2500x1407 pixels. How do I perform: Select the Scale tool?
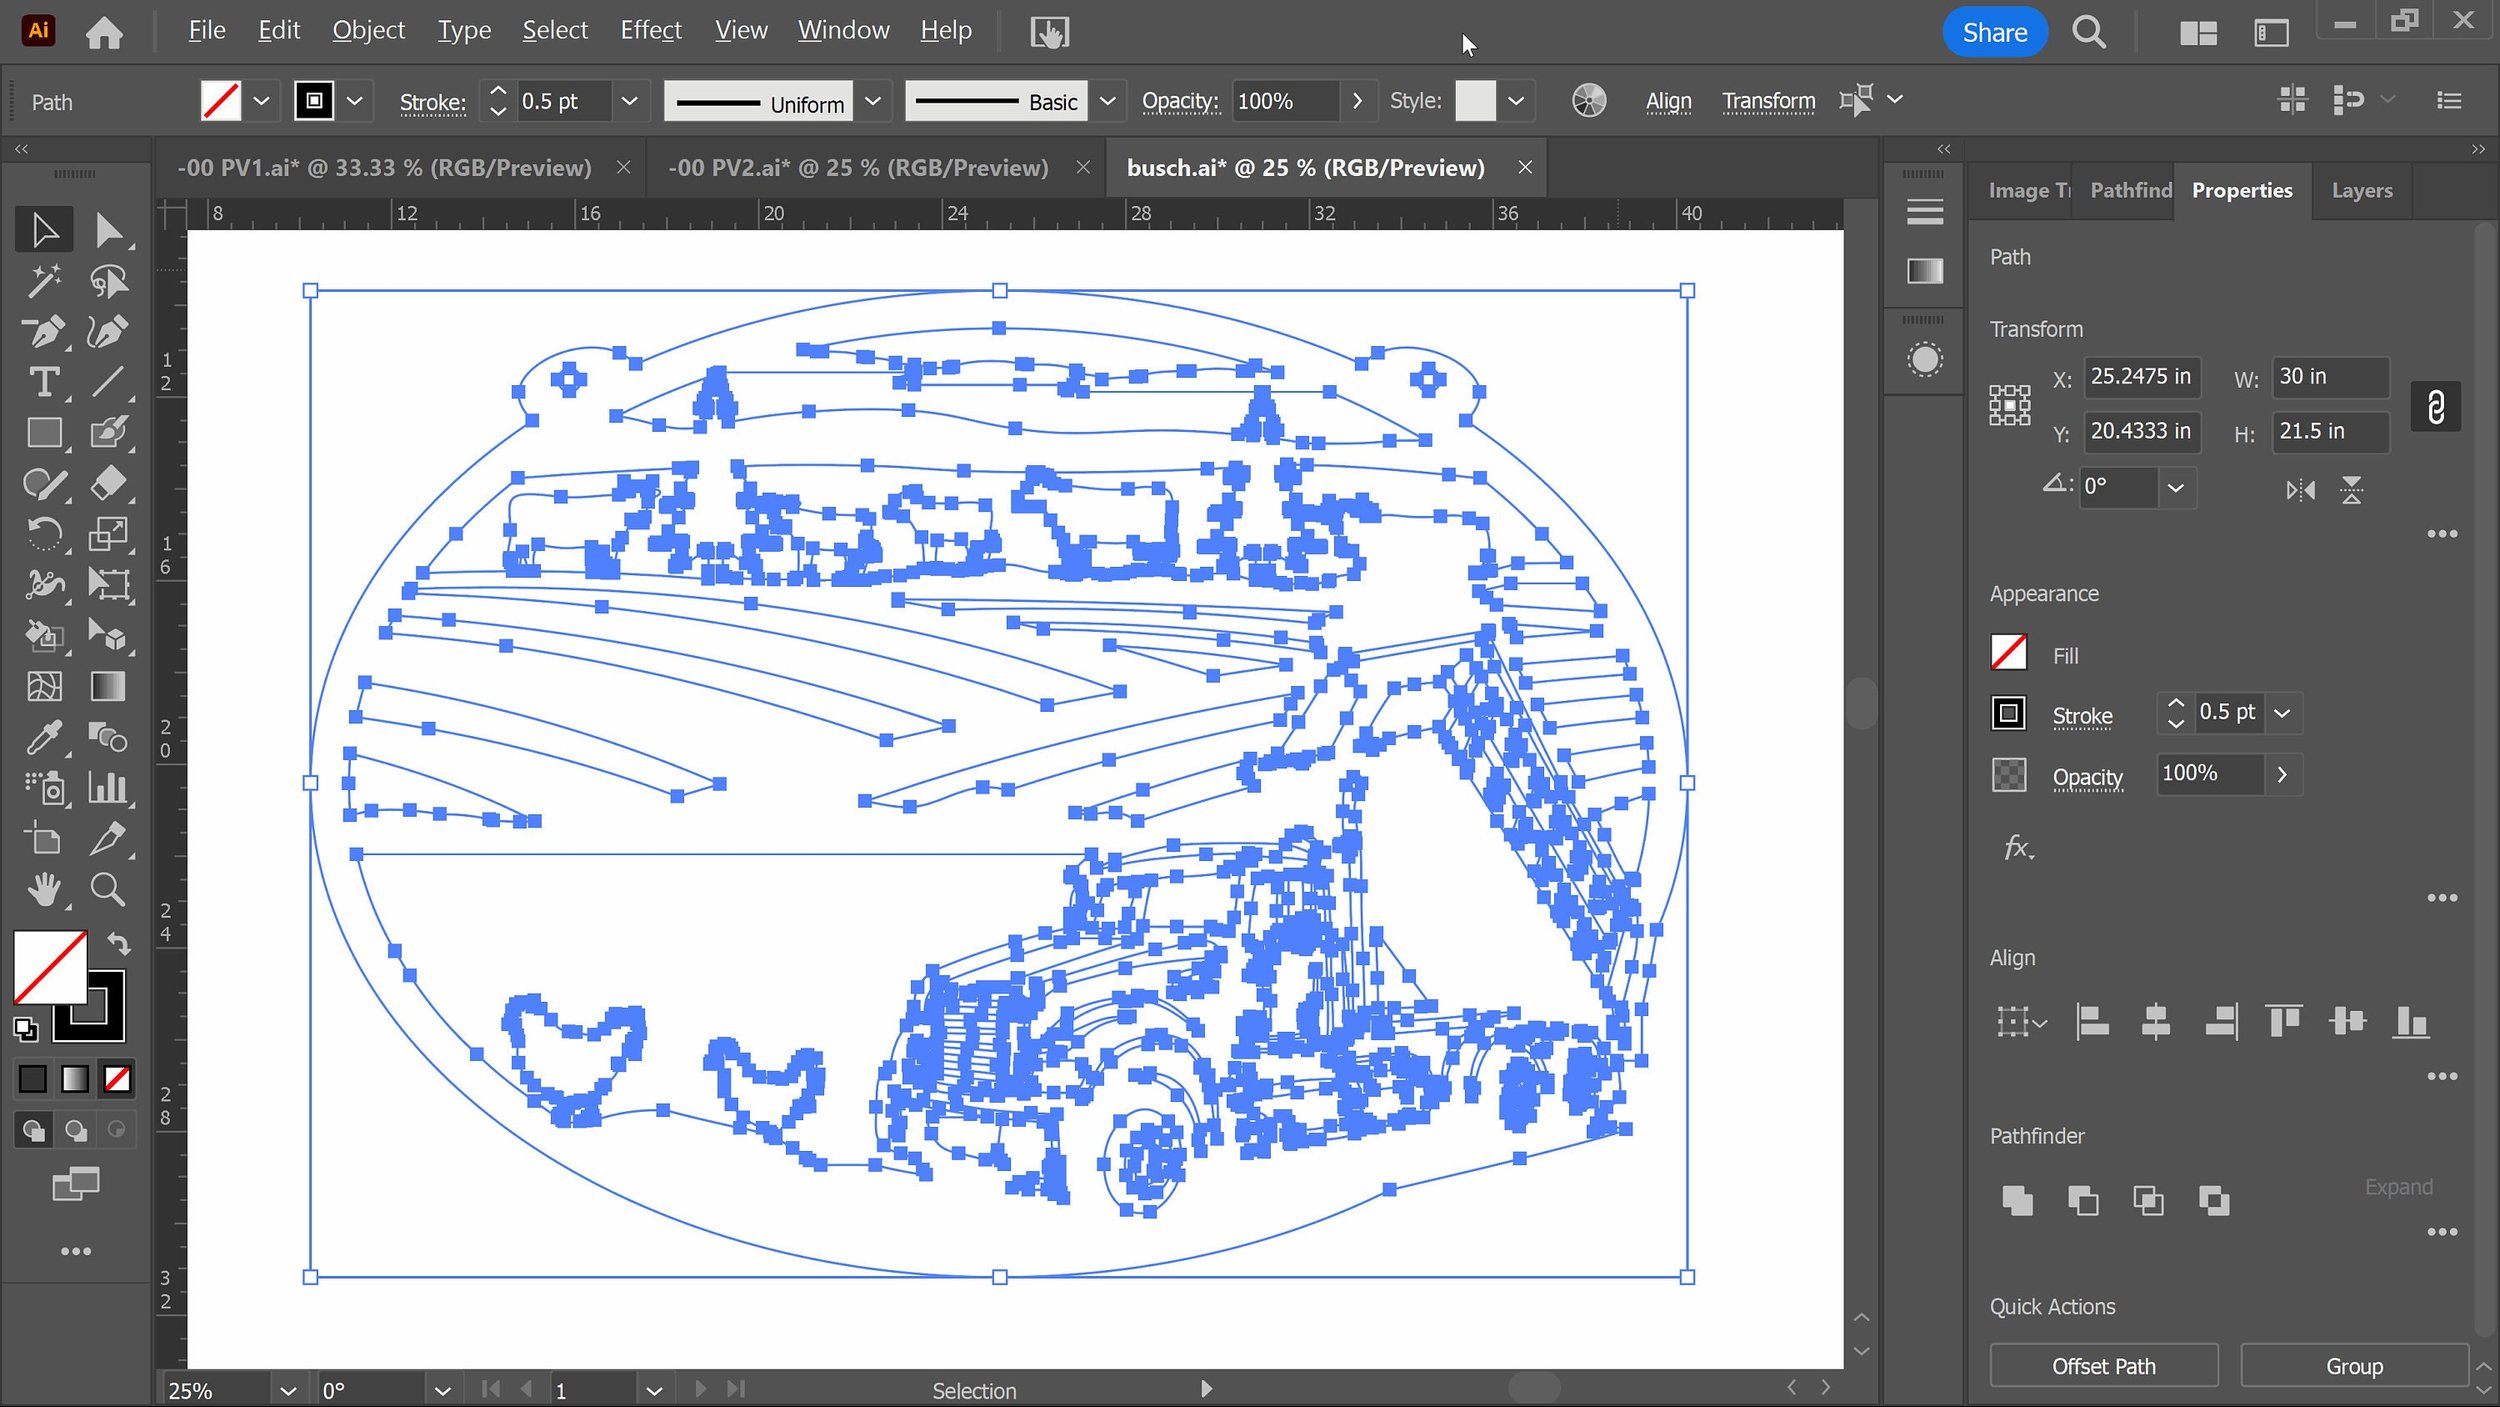pos(108,534)
